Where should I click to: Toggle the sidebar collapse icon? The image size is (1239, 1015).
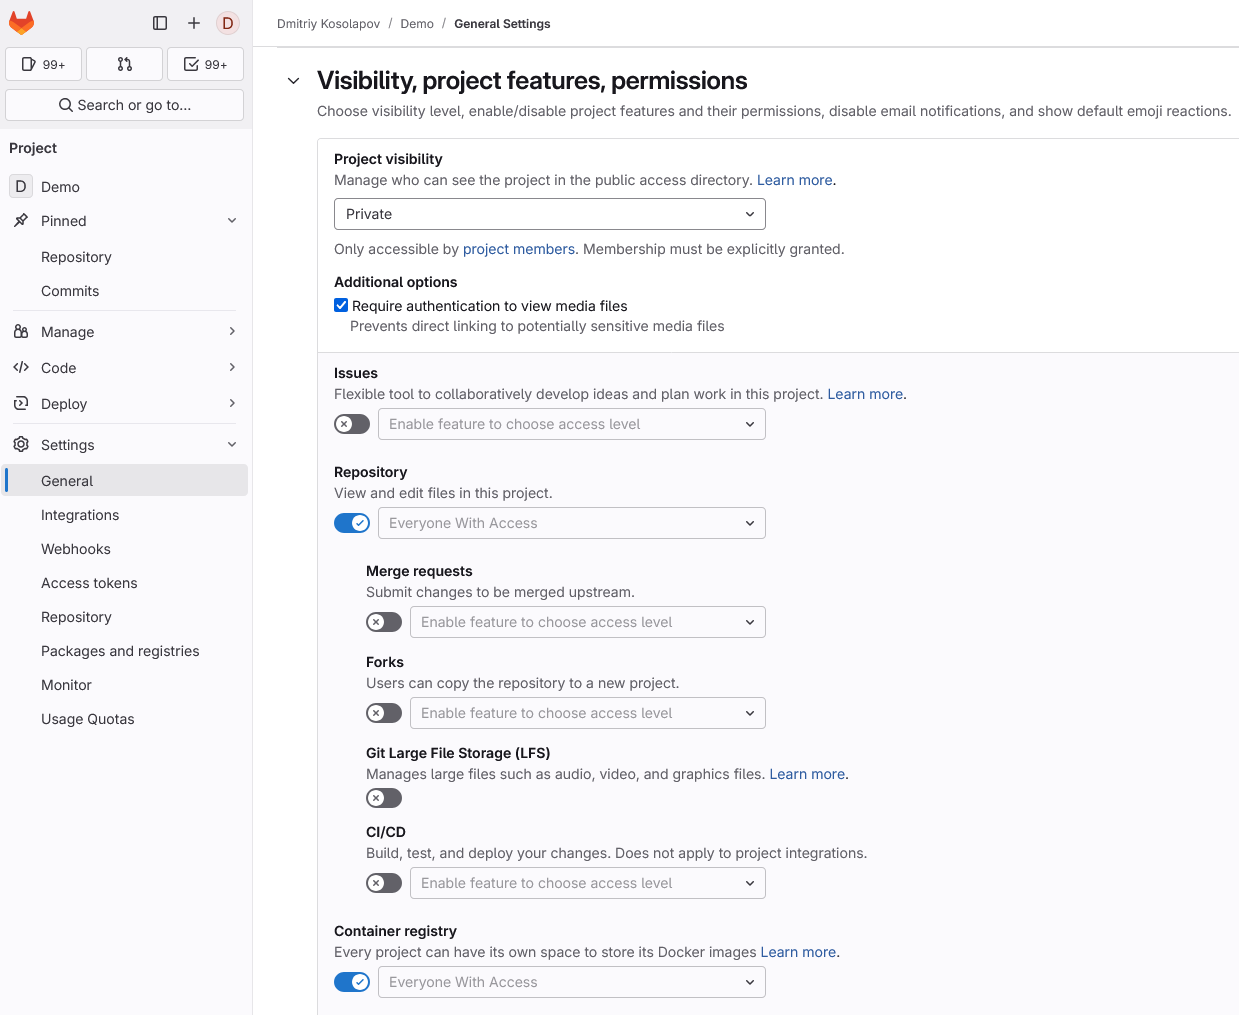click(x=160, y=23)
